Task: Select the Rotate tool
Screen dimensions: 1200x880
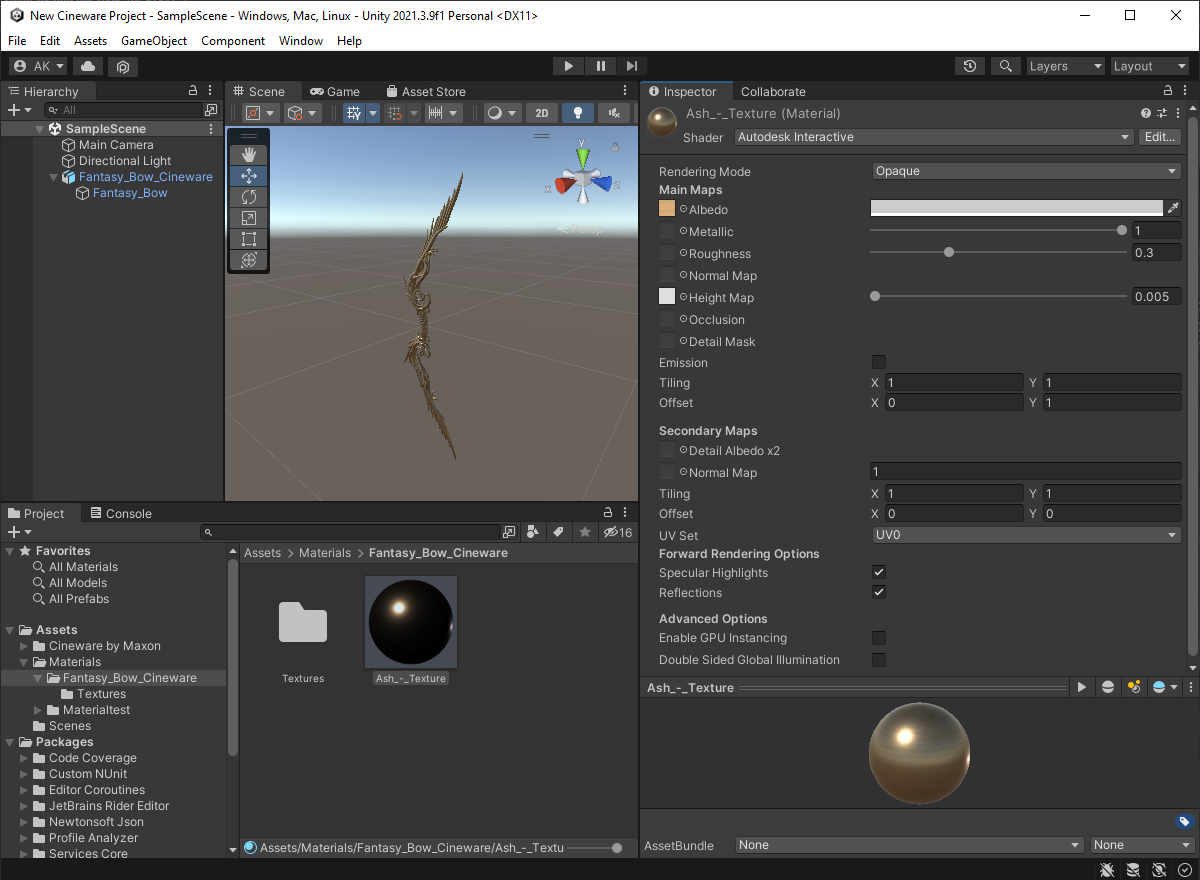Action: (x=249, y=197)
